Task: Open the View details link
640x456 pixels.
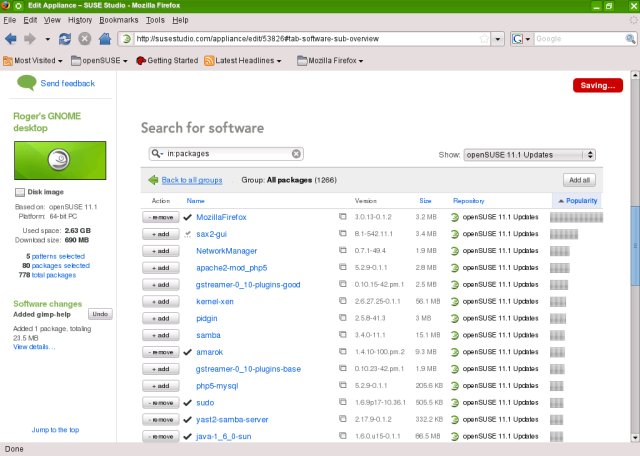Action: pyautogui.click(x=34, y=346)
